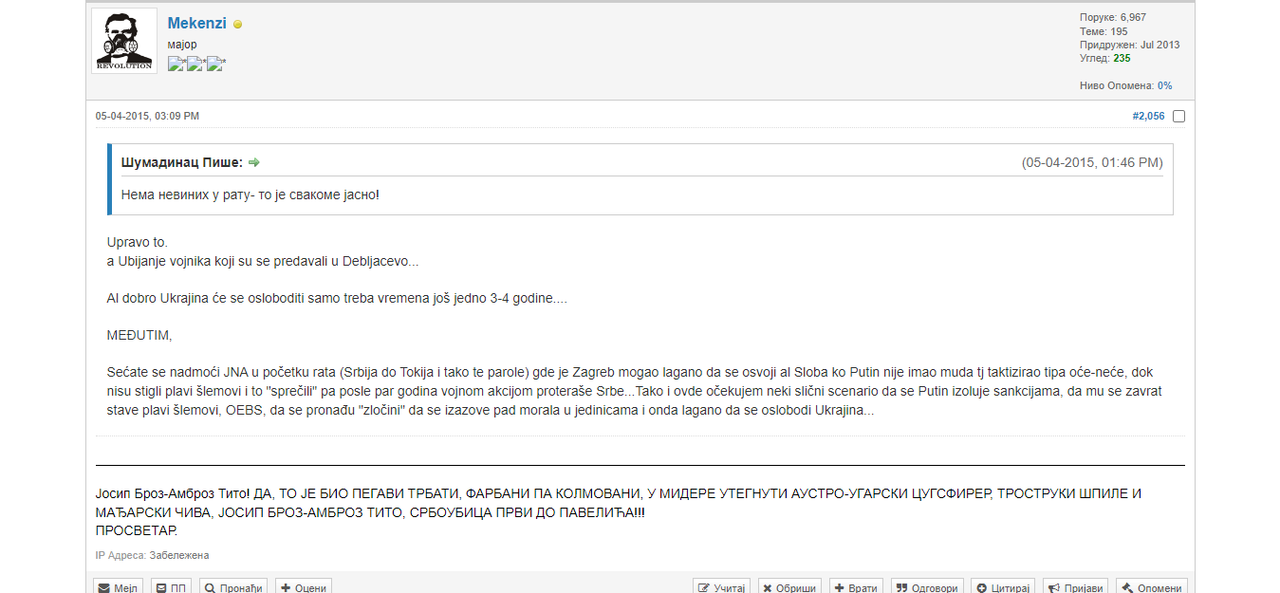Tick the checkbox for post #2,056

point(1179,116)
